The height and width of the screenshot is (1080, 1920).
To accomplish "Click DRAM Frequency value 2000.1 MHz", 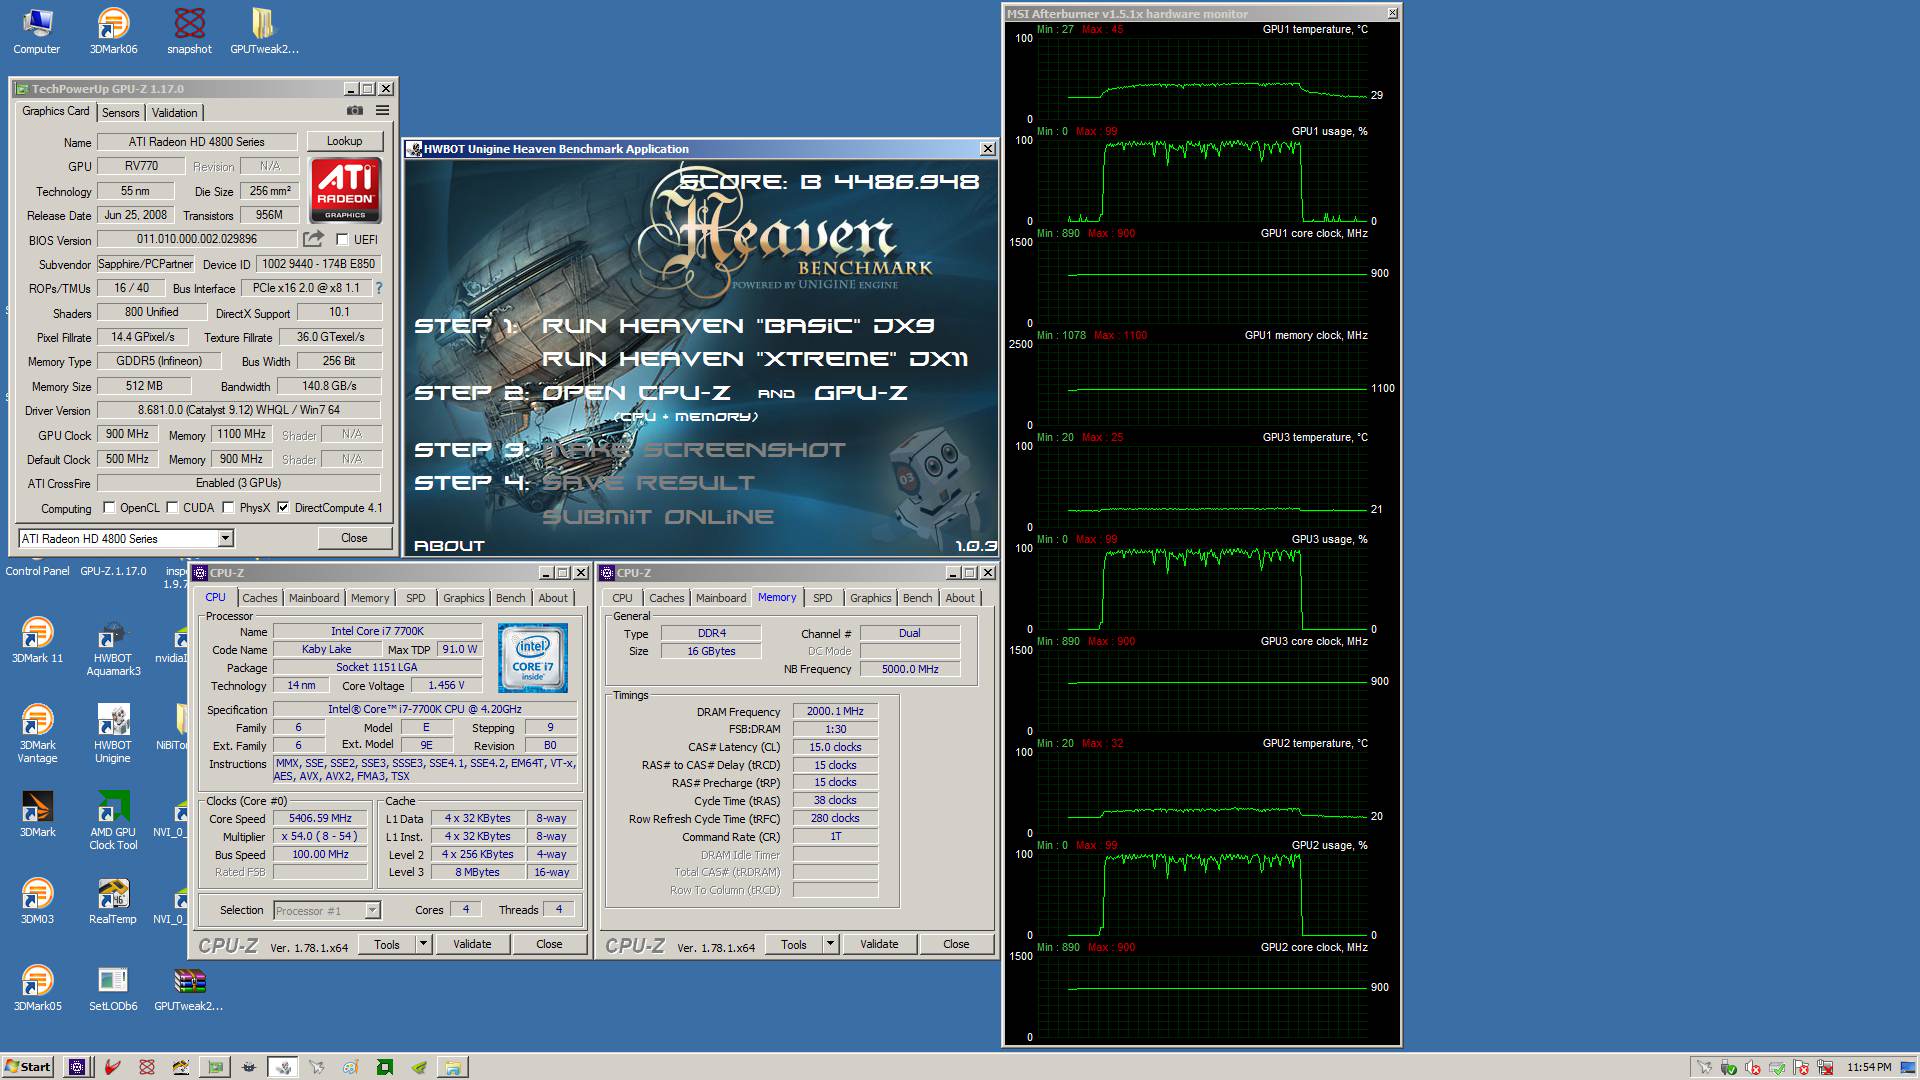I will coord(835,711).
